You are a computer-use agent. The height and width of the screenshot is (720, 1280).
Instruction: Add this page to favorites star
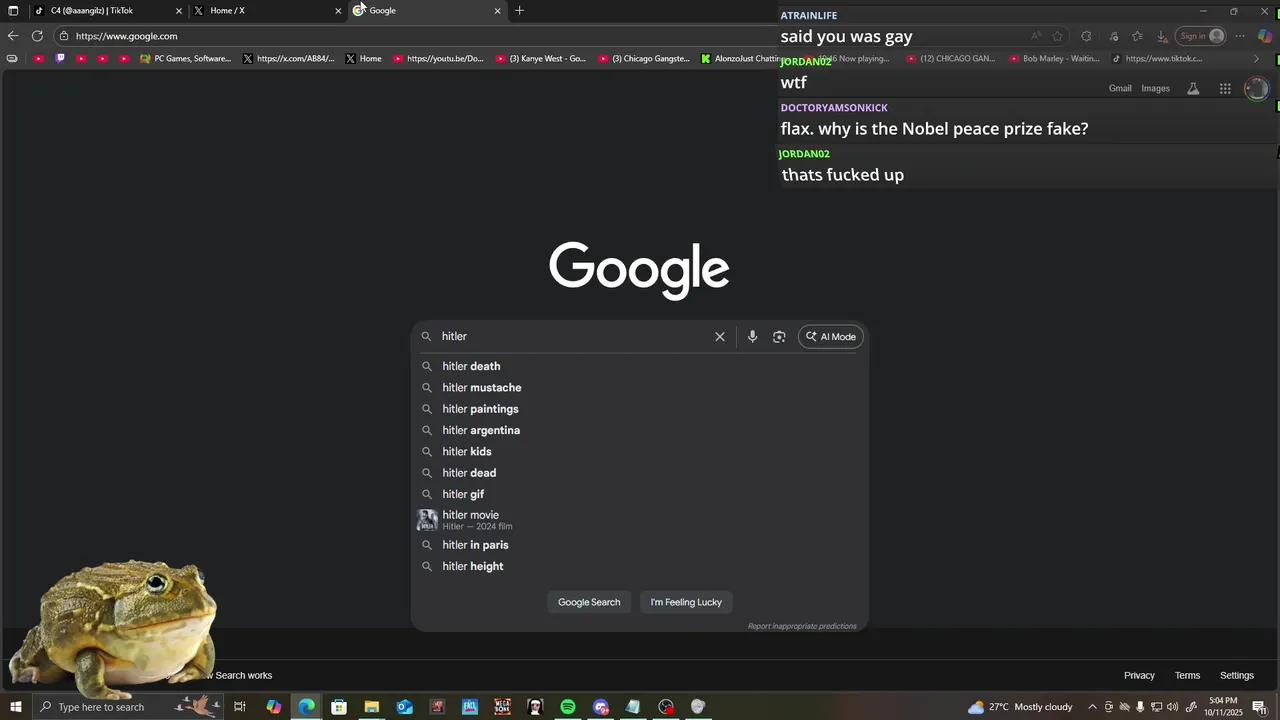(1057, 36)
